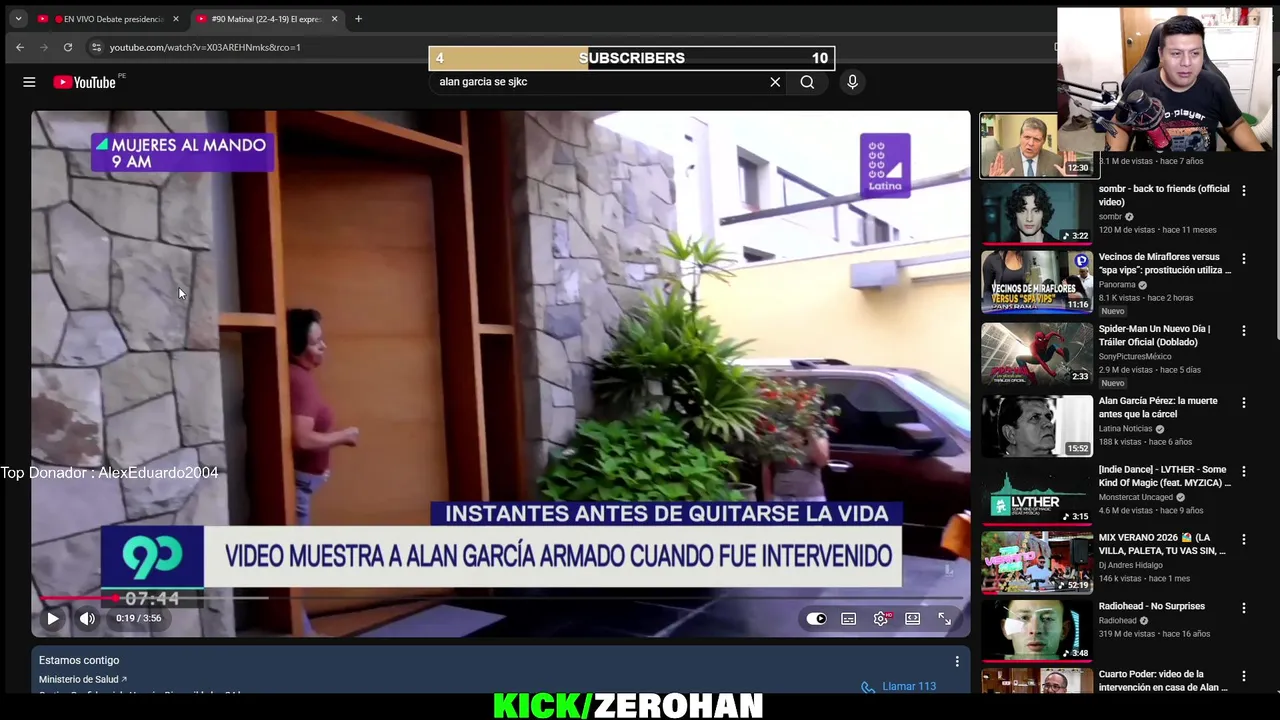Open the menu for the Cuarto Poder video
The height and width of the screenshot is (720, 1280).
[x=1244, y=675]
